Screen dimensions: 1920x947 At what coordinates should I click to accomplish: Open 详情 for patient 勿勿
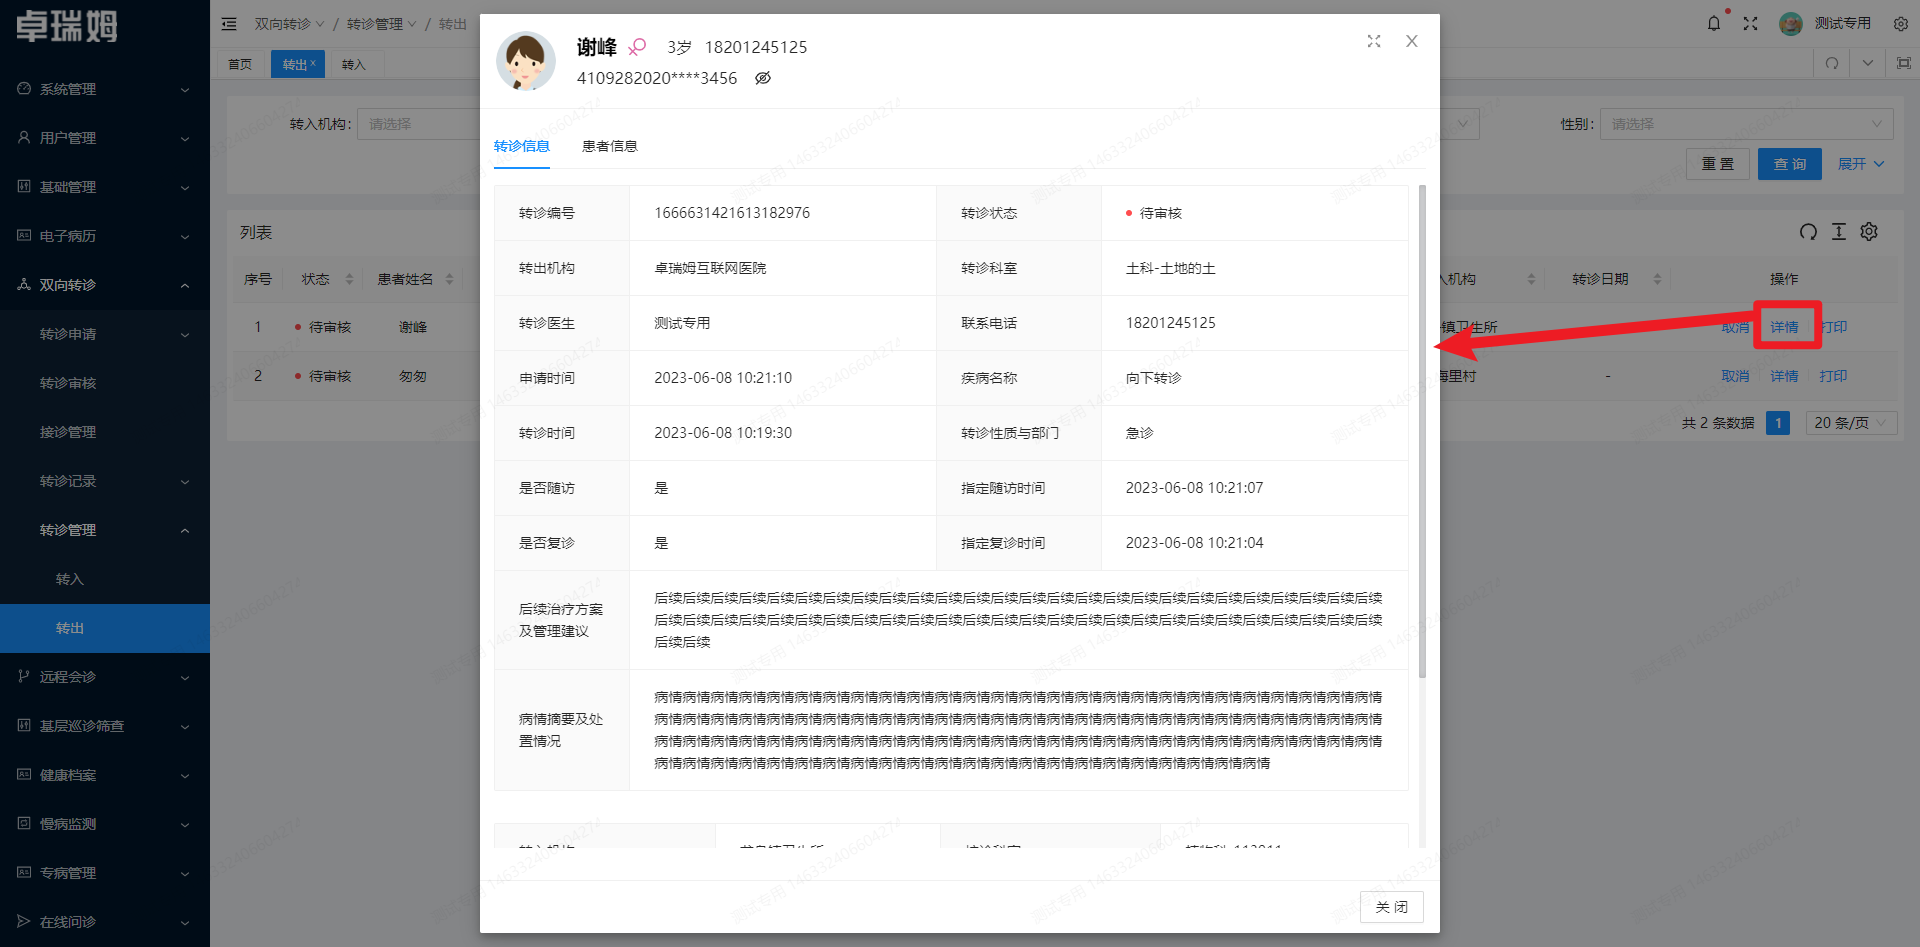coord(1783,376)
